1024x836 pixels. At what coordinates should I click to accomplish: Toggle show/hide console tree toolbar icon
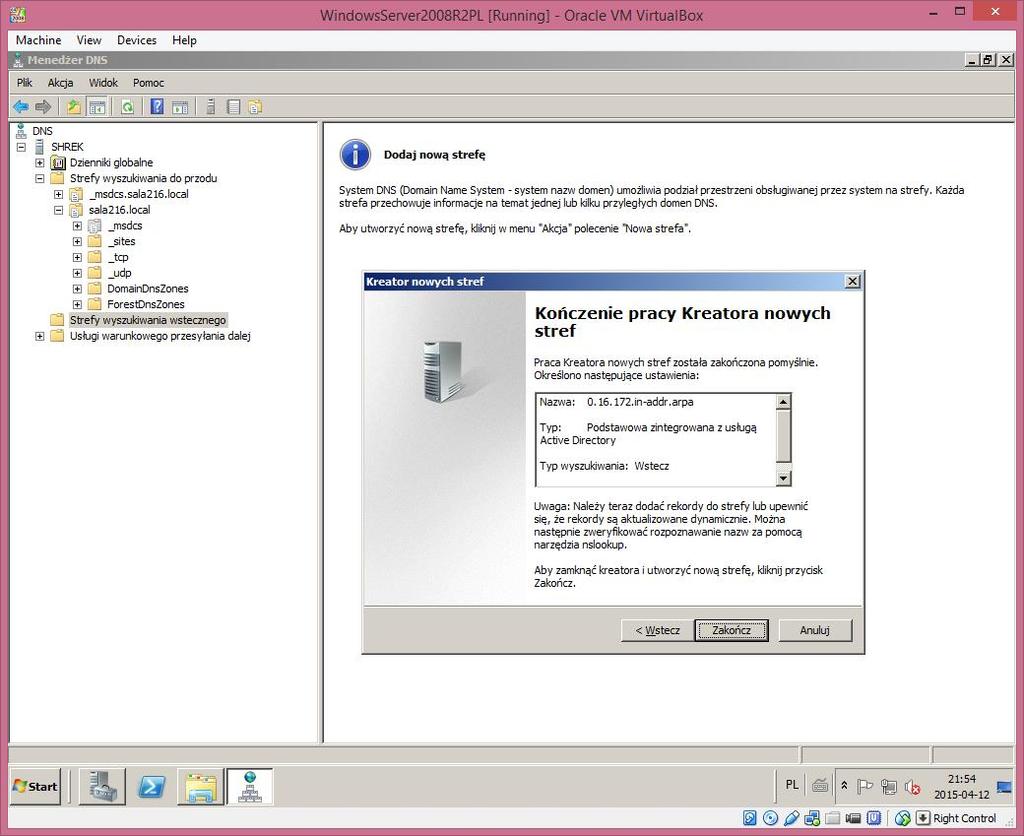tap(97, 106)
